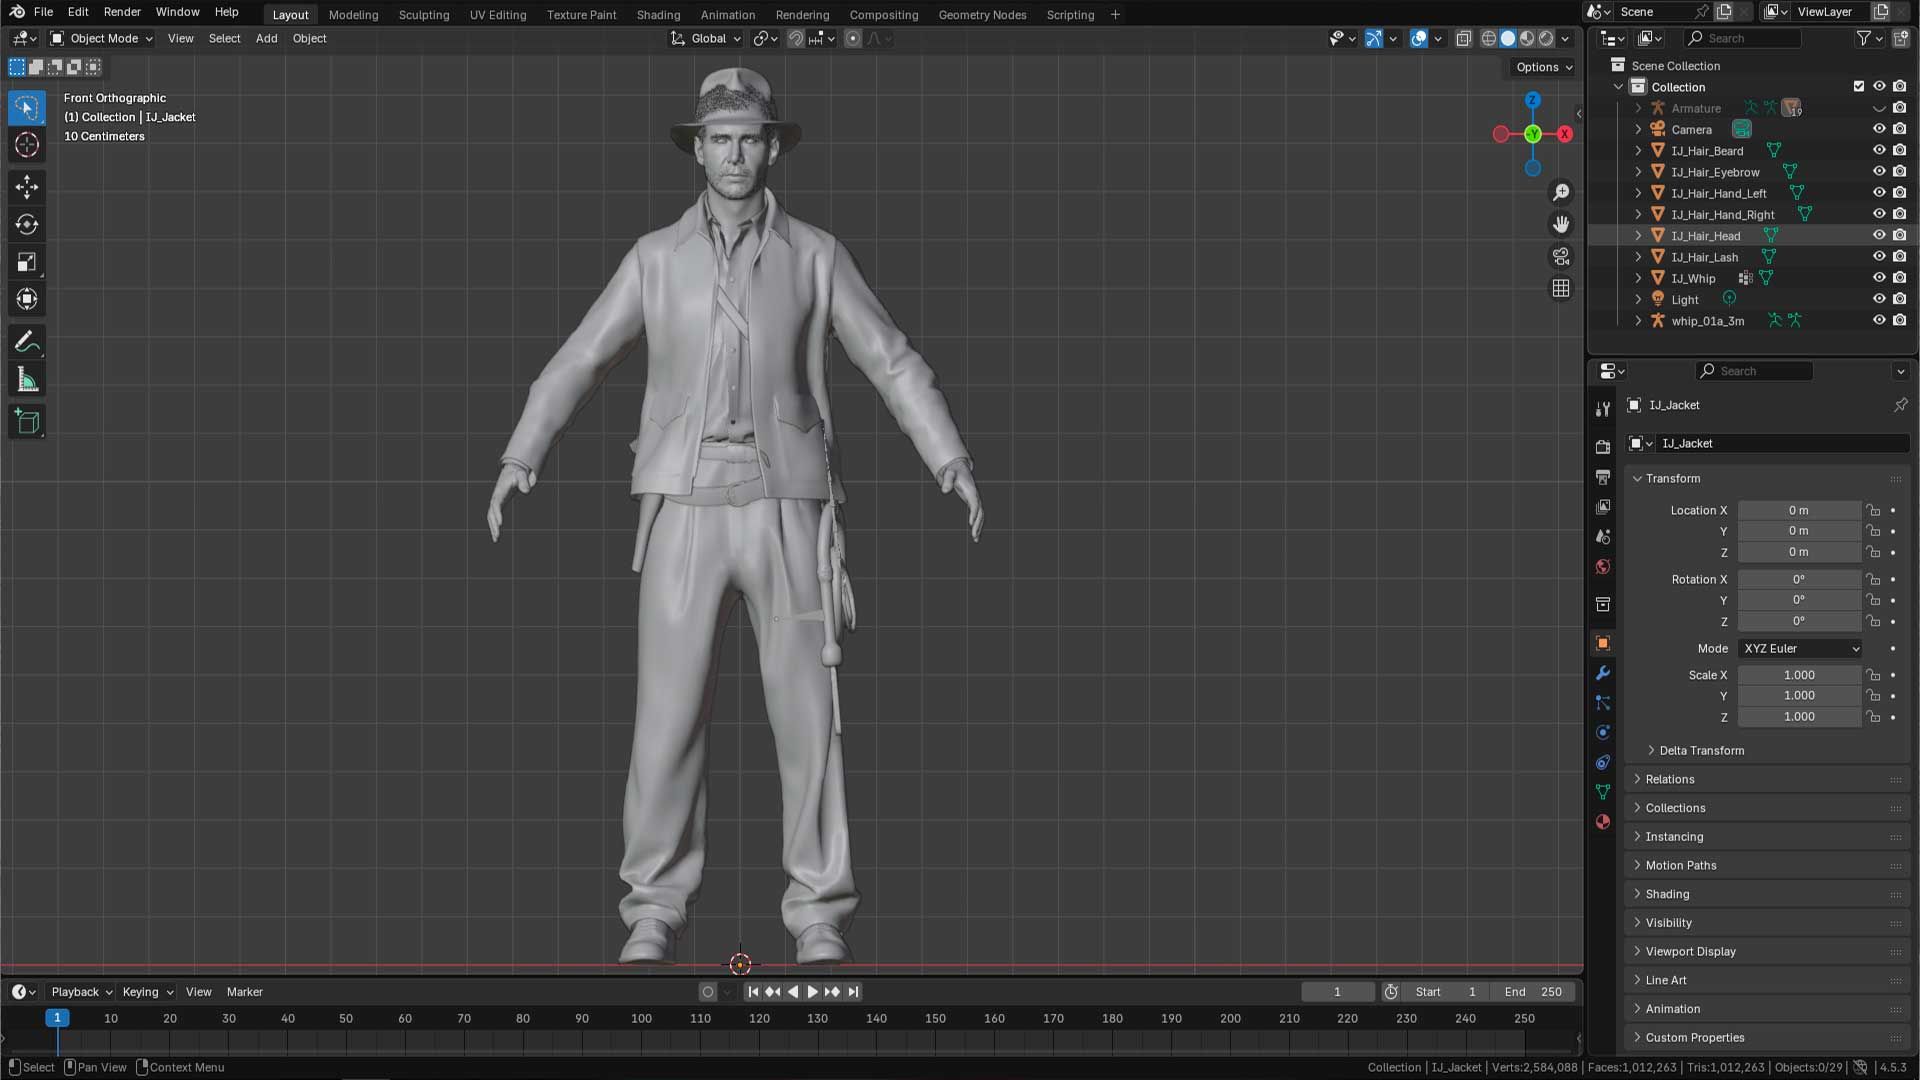The width and height of the screenshot is (1920, 1080).
Task: Open the Render properties tab
Action: tap(1603, 447)
